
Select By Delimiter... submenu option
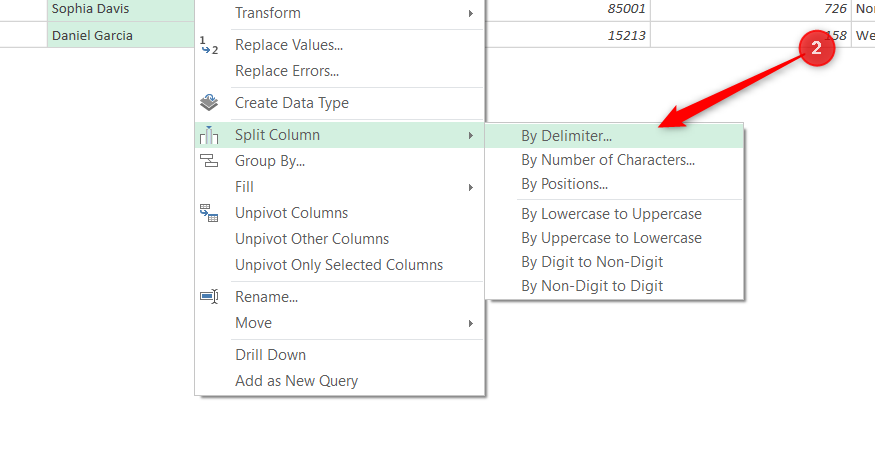click(x=614, y=136)
